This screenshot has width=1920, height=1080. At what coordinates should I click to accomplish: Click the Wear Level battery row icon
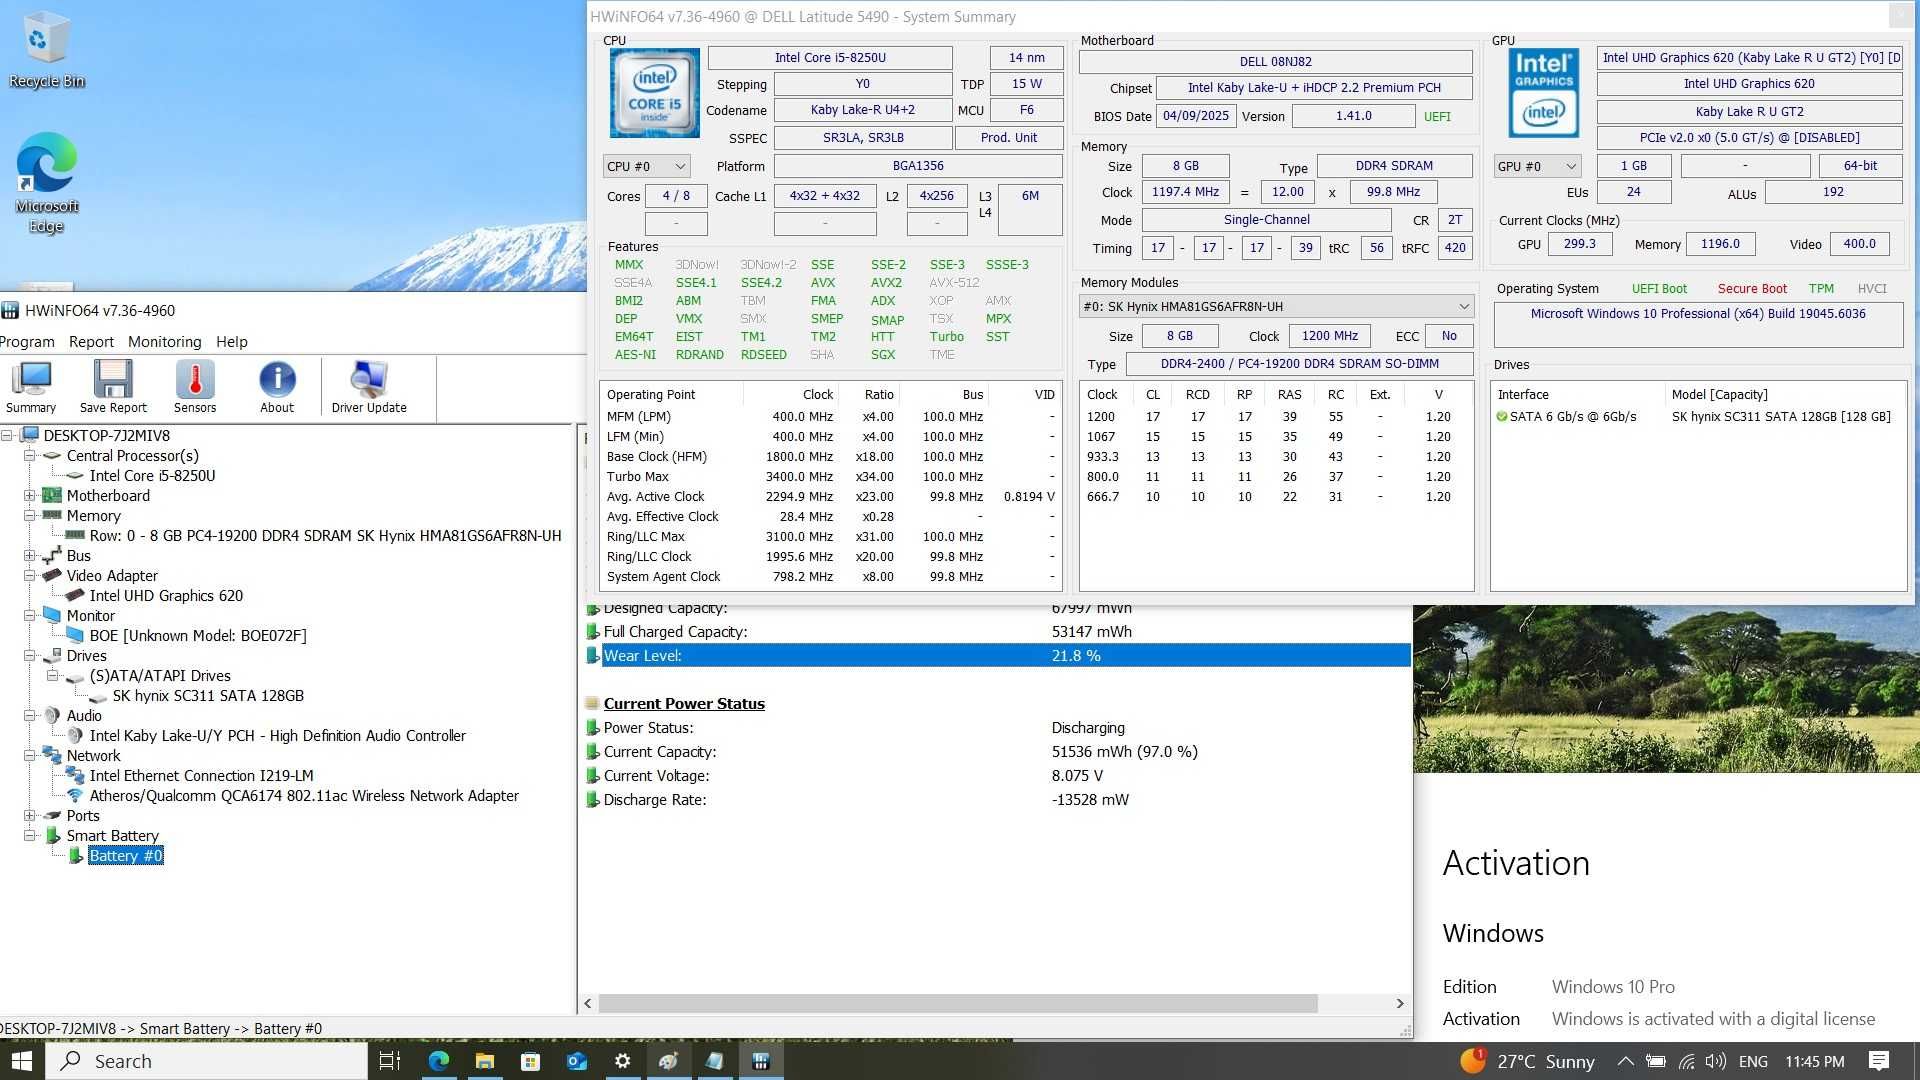click(592, 656)
